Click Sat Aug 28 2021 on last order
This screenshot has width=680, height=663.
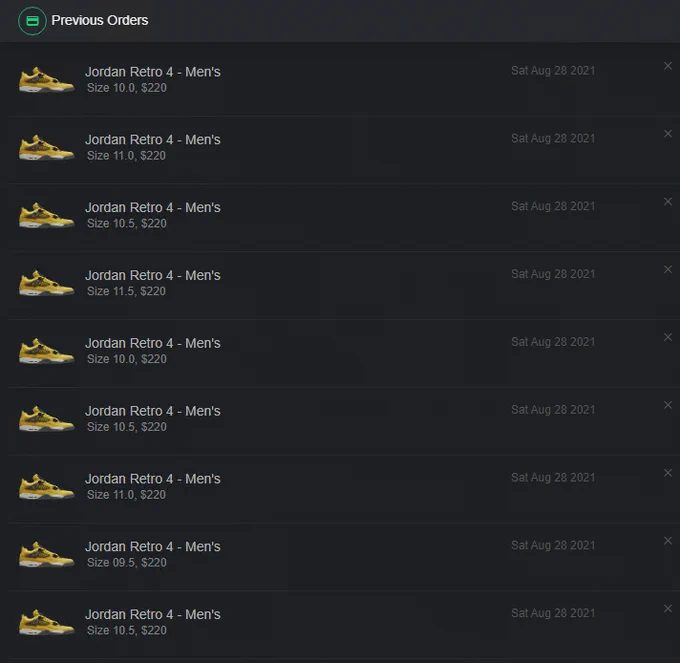[x=553, y=613]
